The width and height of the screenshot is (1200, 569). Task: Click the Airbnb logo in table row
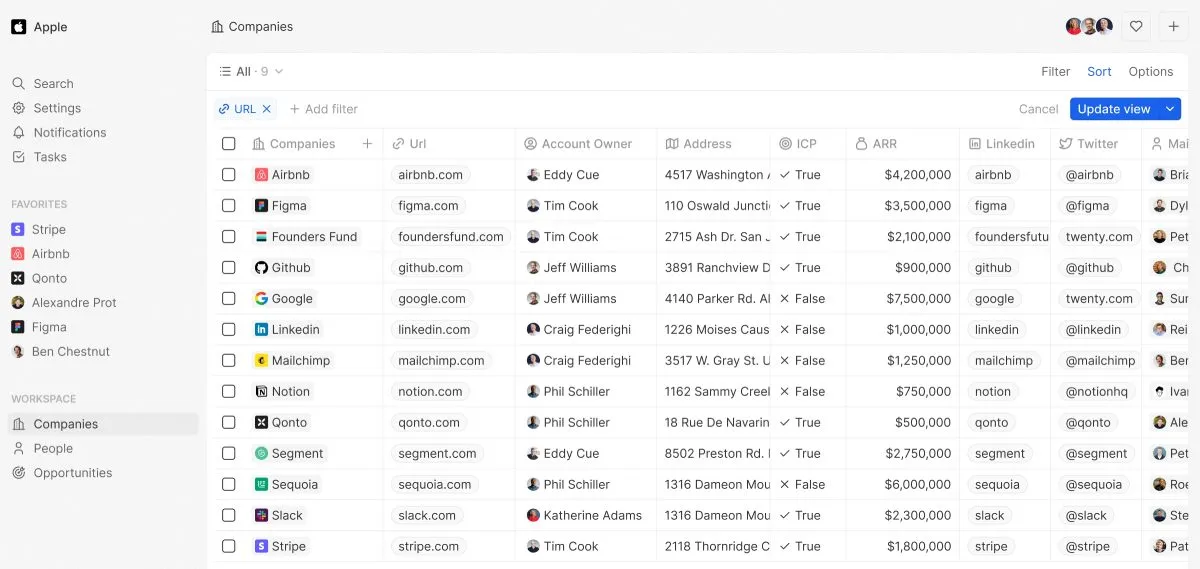[x=261, y=175]
